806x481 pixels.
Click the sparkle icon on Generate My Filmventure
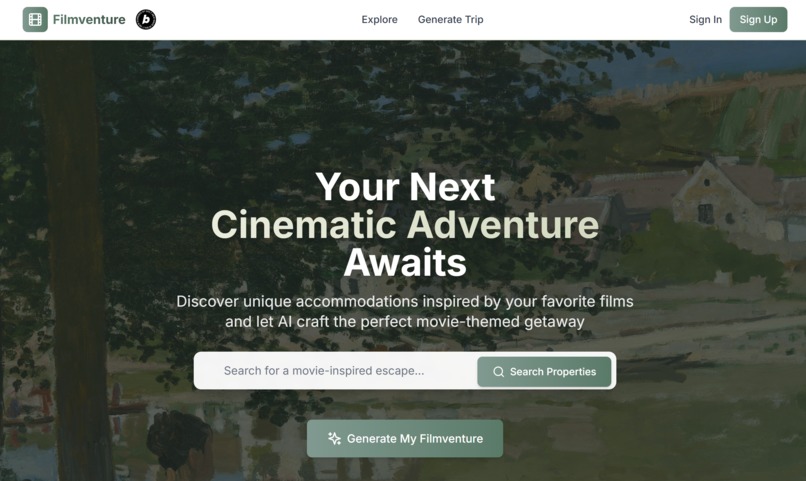335,438
